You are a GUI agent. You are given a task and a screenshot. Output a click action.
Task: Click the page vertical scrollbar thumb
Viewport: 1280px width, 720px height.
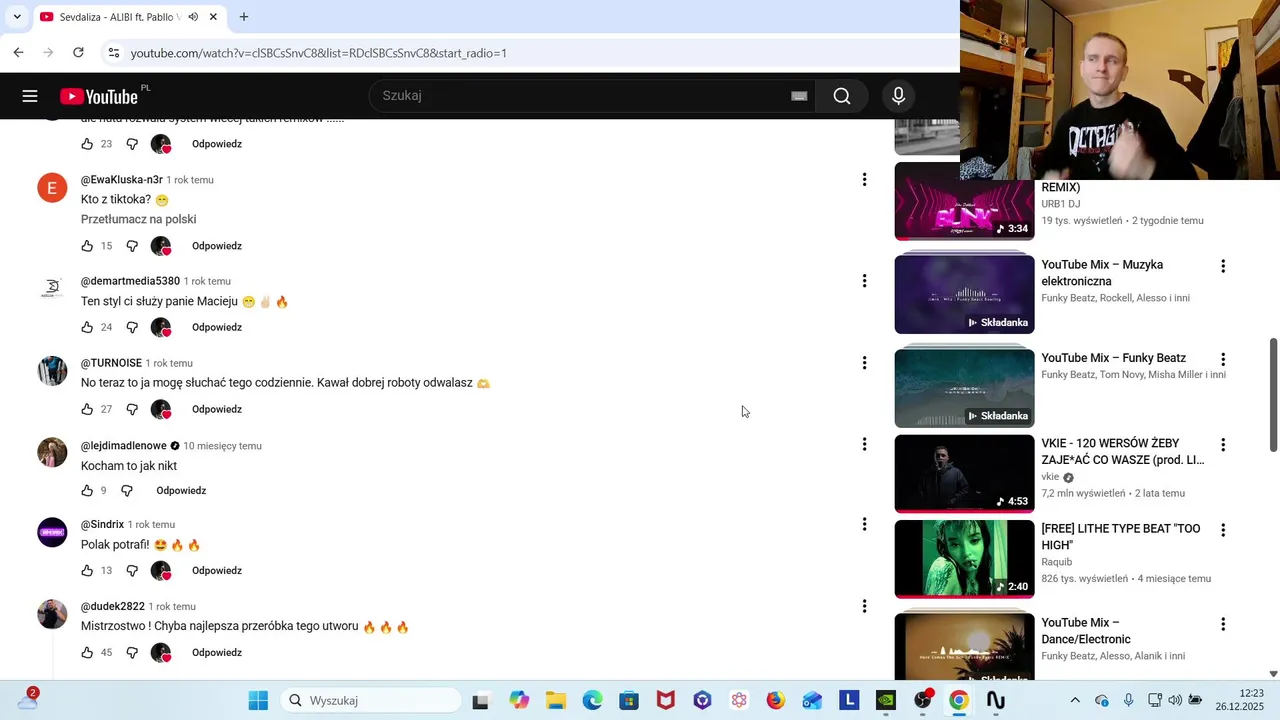point(1273,394)
